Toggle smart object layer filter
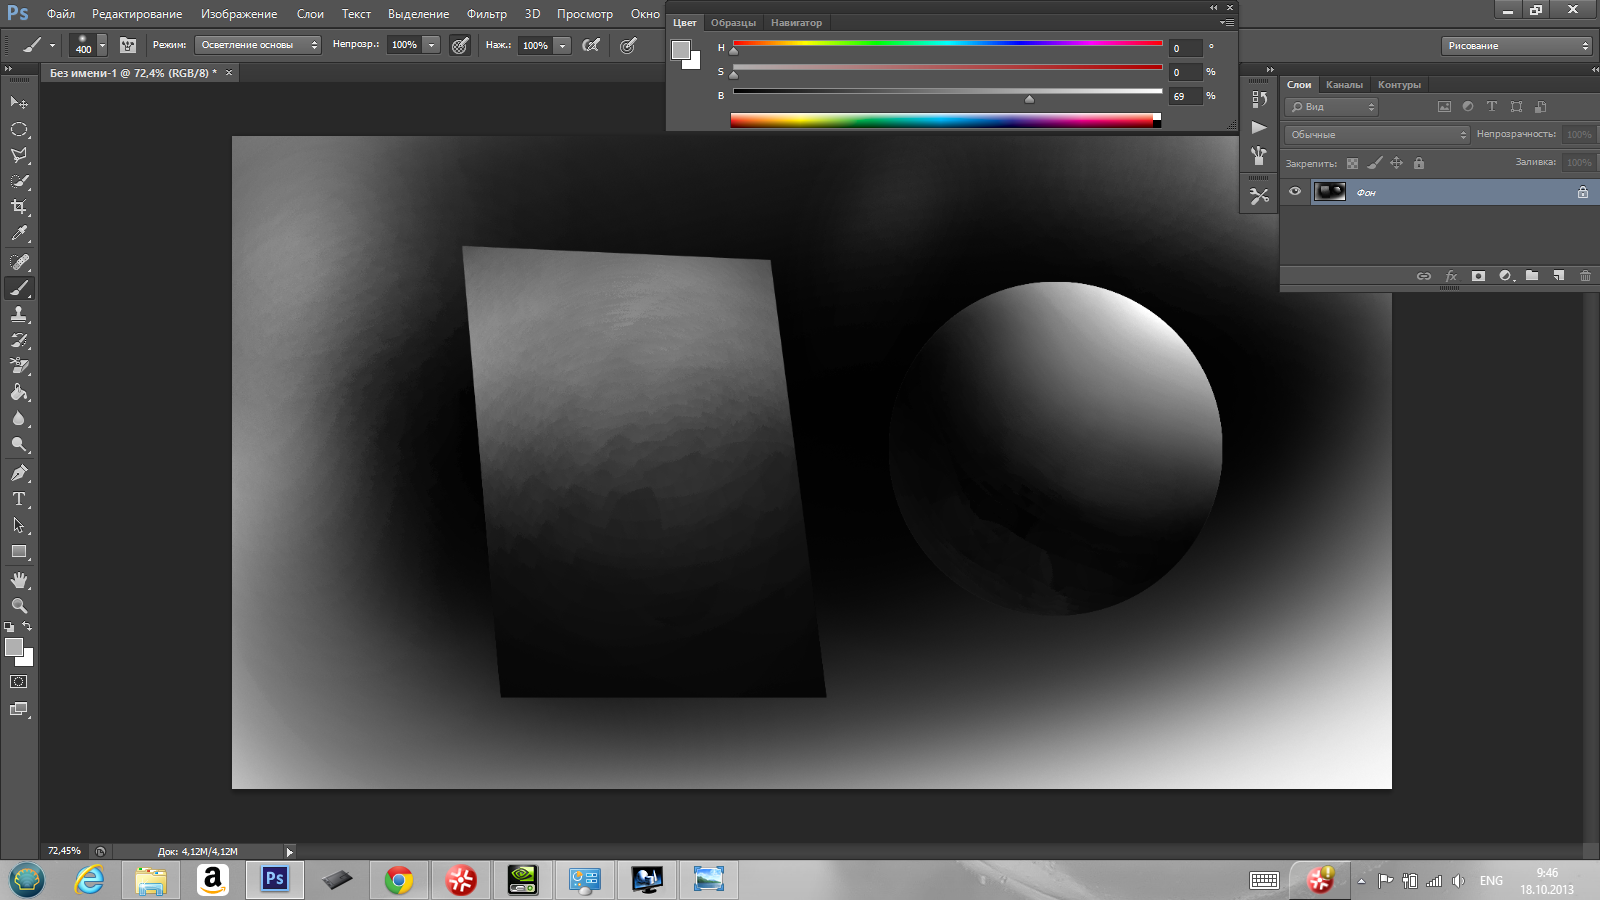Screen dimensions: 1600x900 [1540, 107]
